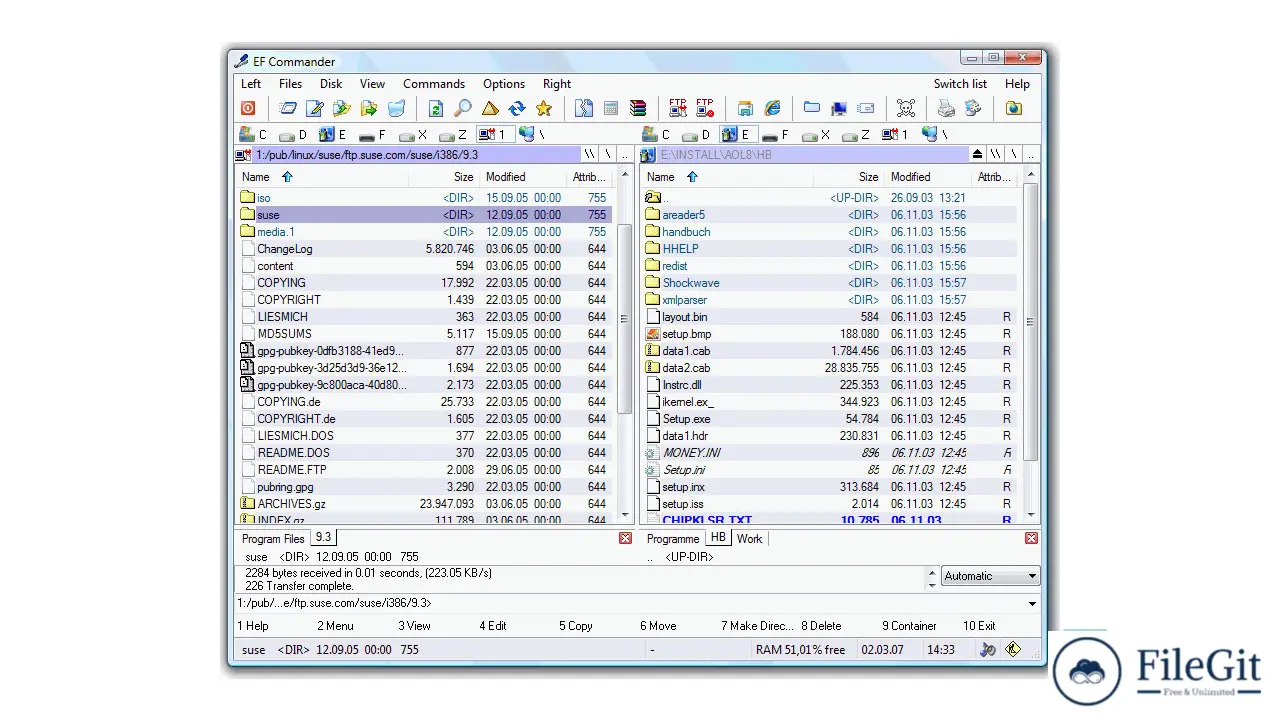The image size is (1280, 720).
Task: Click the blue Synchronize arrows toolbar icon
Action: pos(517,108)
